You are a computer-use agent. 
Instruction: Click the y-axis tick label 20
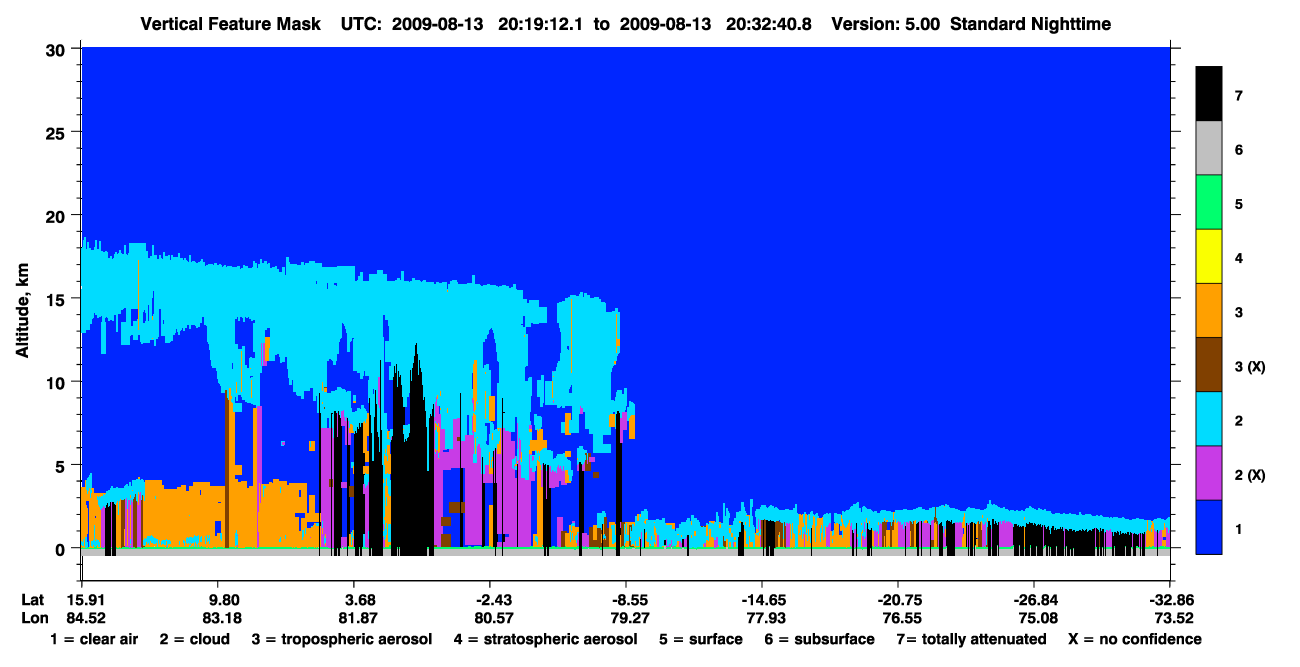pos(58,215)
